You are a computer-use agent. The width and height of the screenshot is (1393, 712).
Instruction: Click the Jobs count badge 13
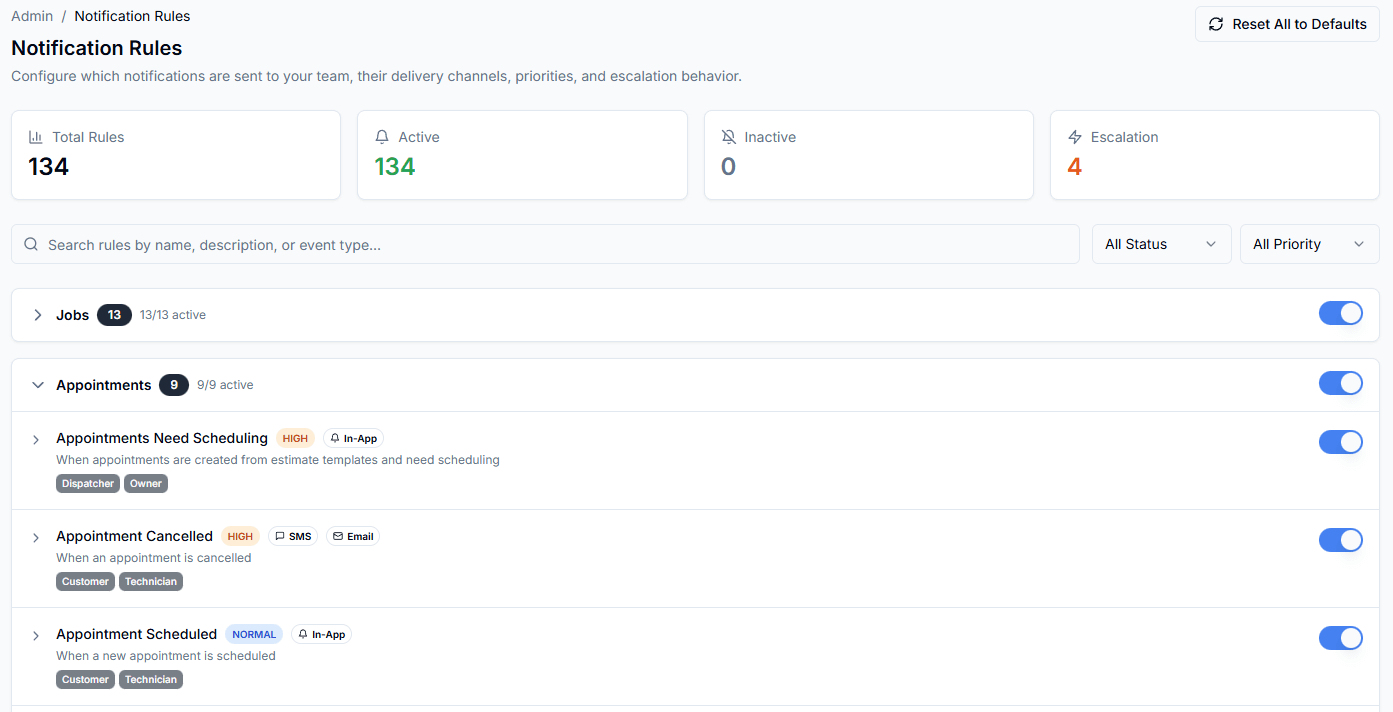(114, 315)
